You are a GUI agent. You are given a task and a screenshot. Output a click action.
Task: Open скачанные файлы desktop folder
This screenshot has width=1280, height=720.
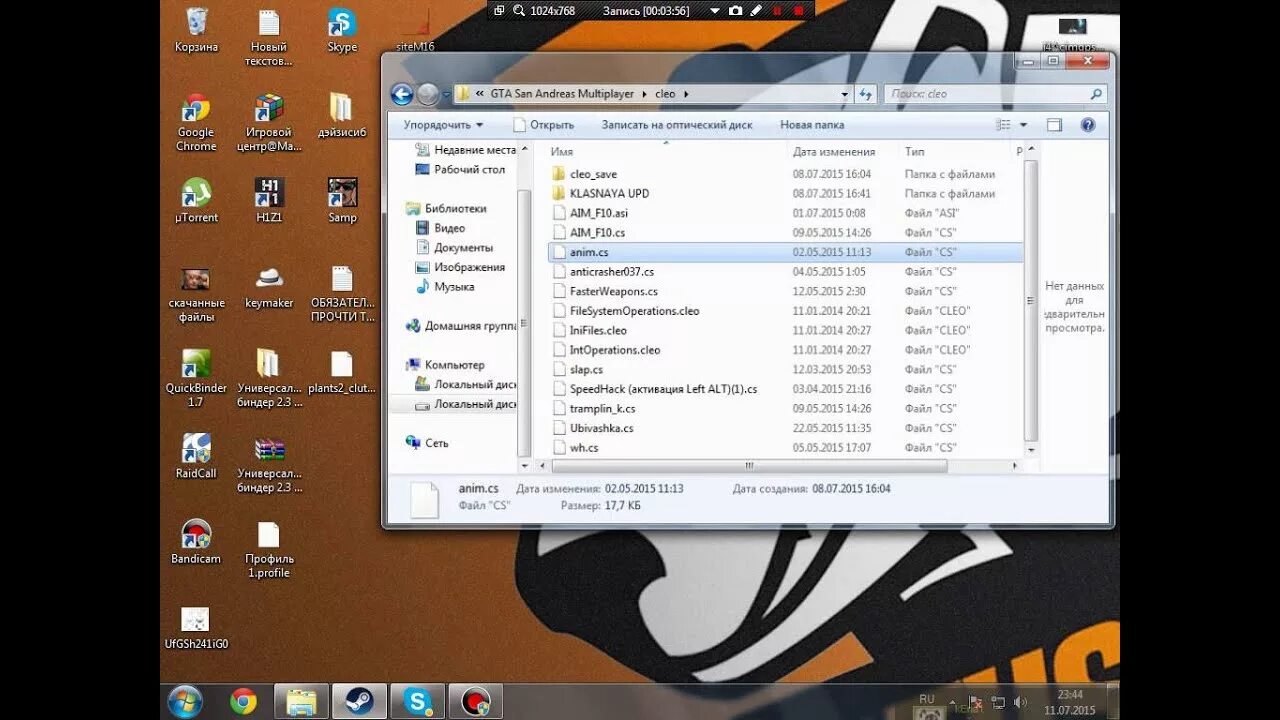click(196, 294)
